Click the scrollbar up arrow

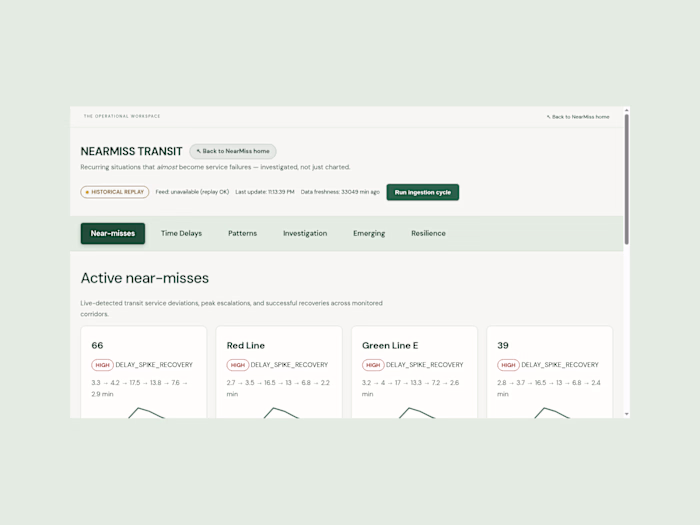627,110
